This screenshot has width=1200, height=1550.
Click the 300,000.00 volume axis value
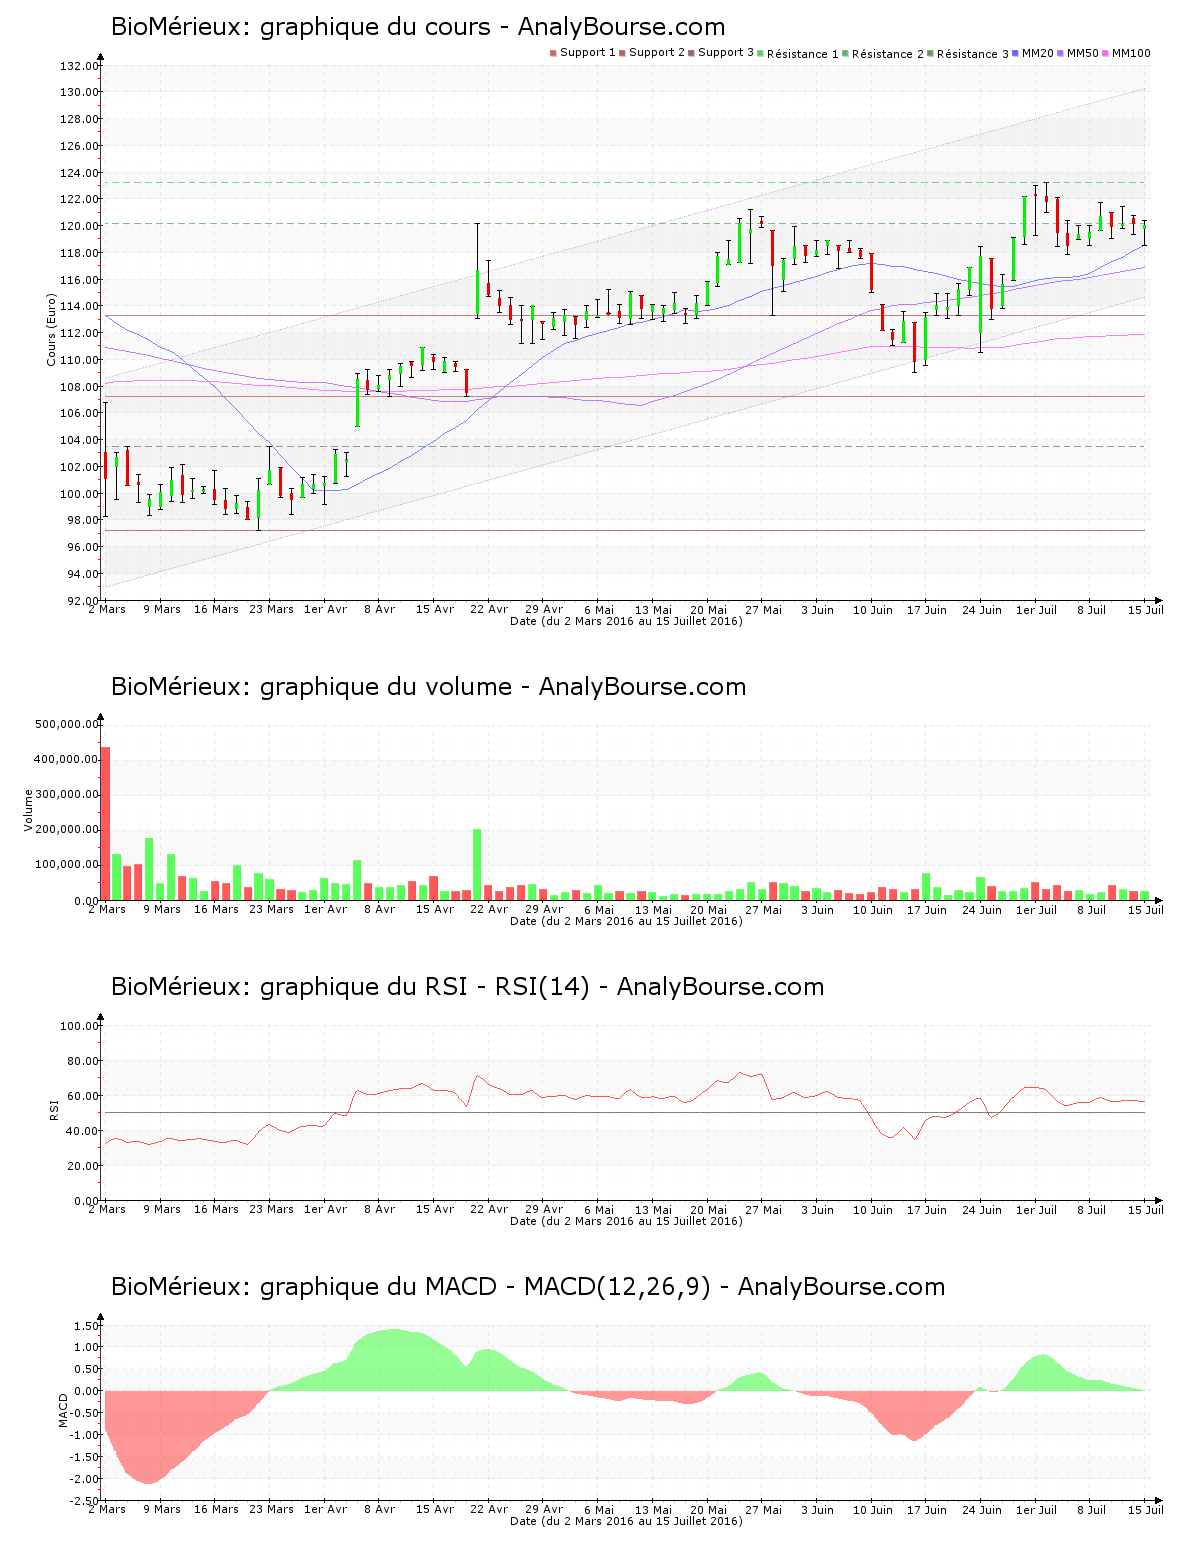click(x=66, y=794)
